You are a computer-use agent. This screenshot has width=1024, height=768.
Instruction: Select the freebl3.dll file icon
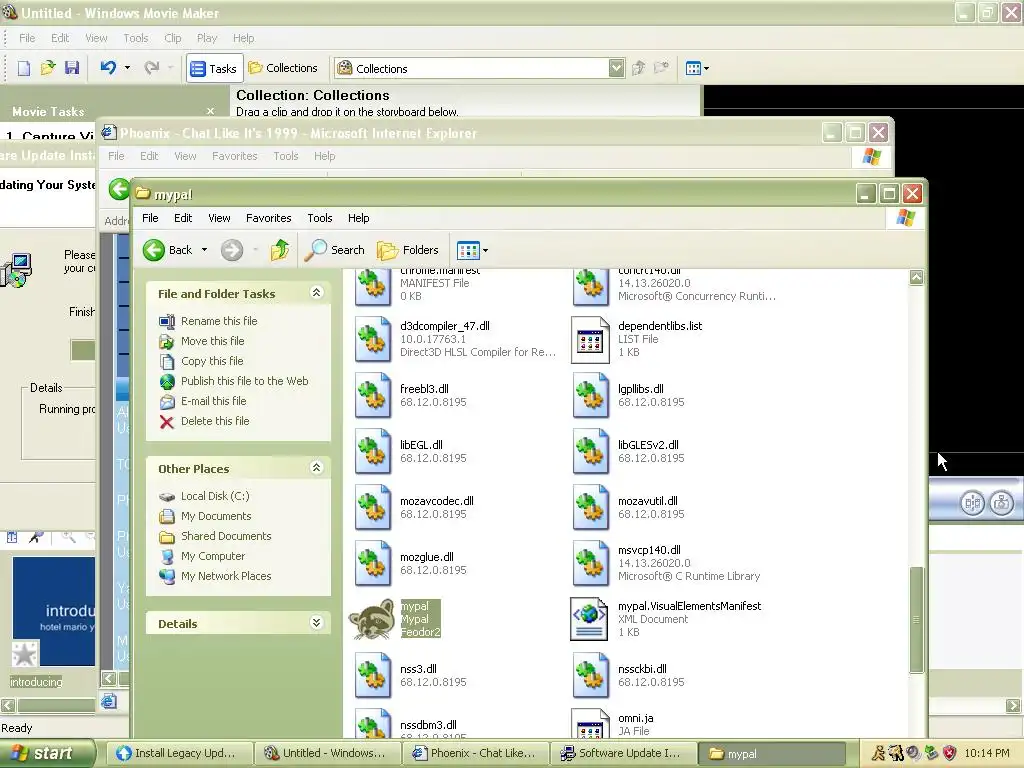pyautogui.click(x=372, y=395)
